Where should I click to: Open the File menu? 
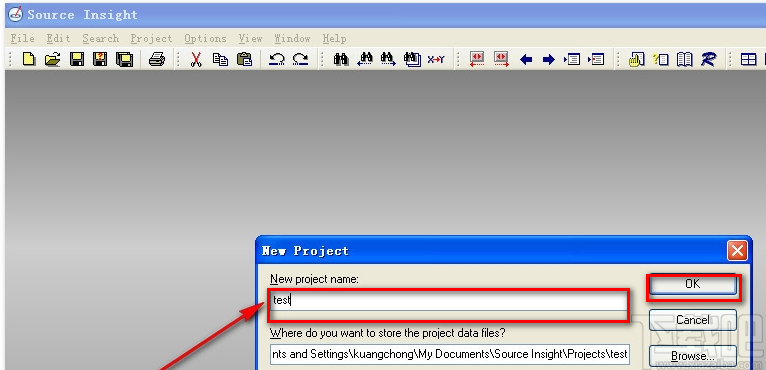[x=22, y=38]
